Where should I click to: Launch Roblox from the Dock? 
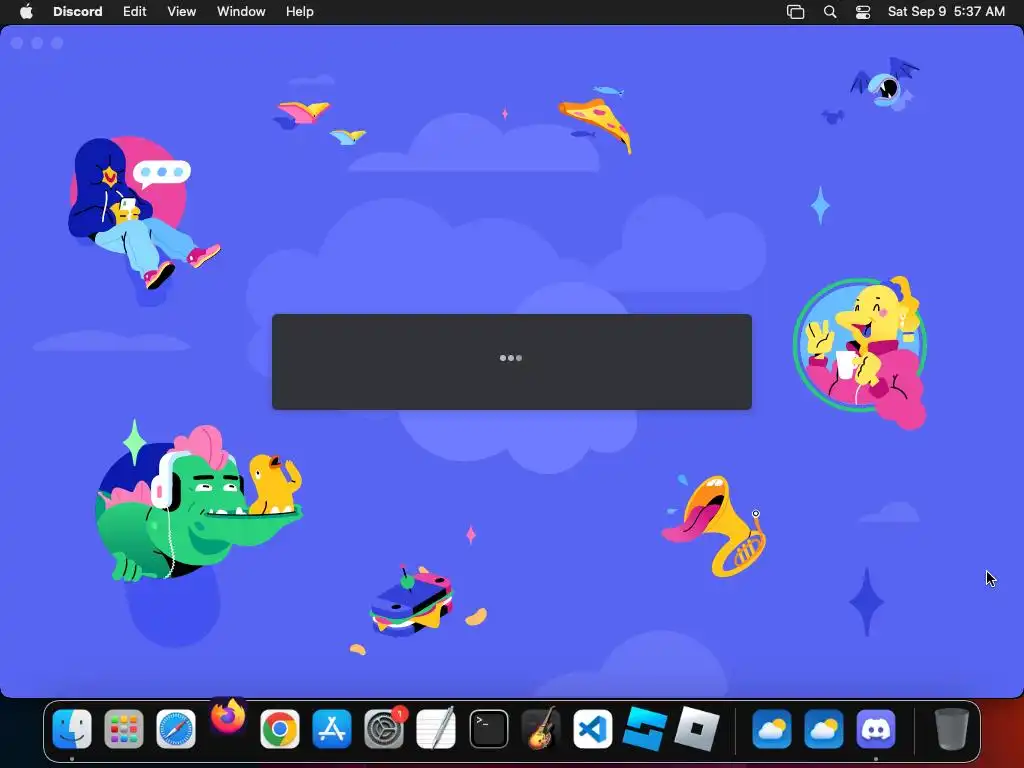click(x=696, y=729)
